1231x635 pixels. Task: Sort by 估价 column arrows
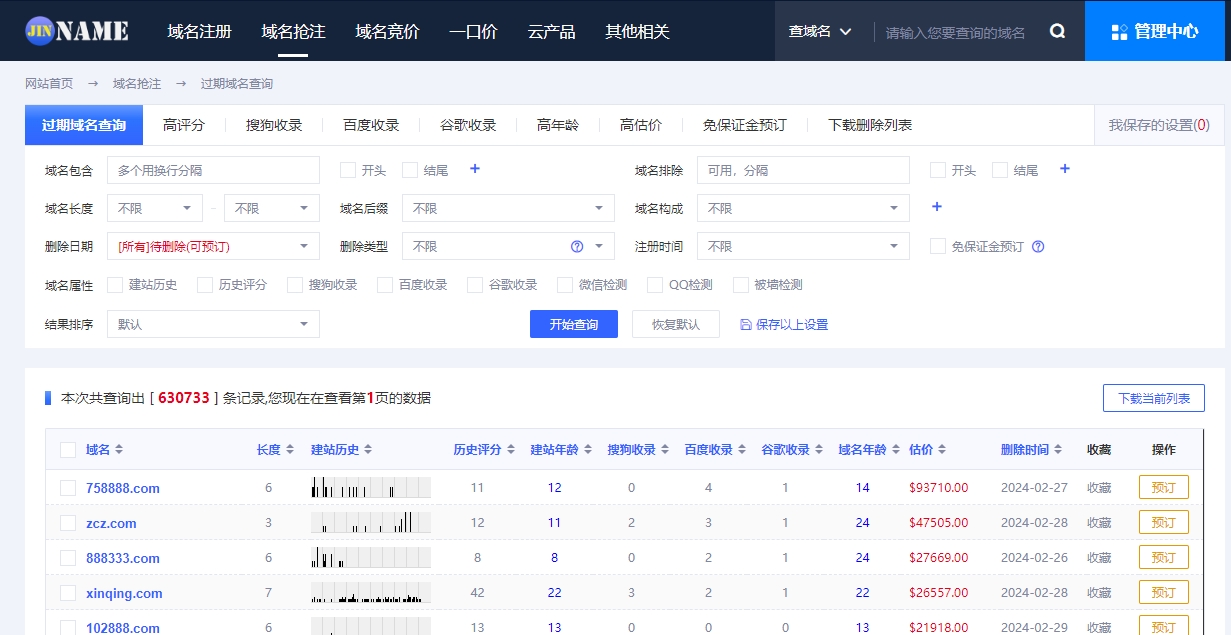click(942, 450)
